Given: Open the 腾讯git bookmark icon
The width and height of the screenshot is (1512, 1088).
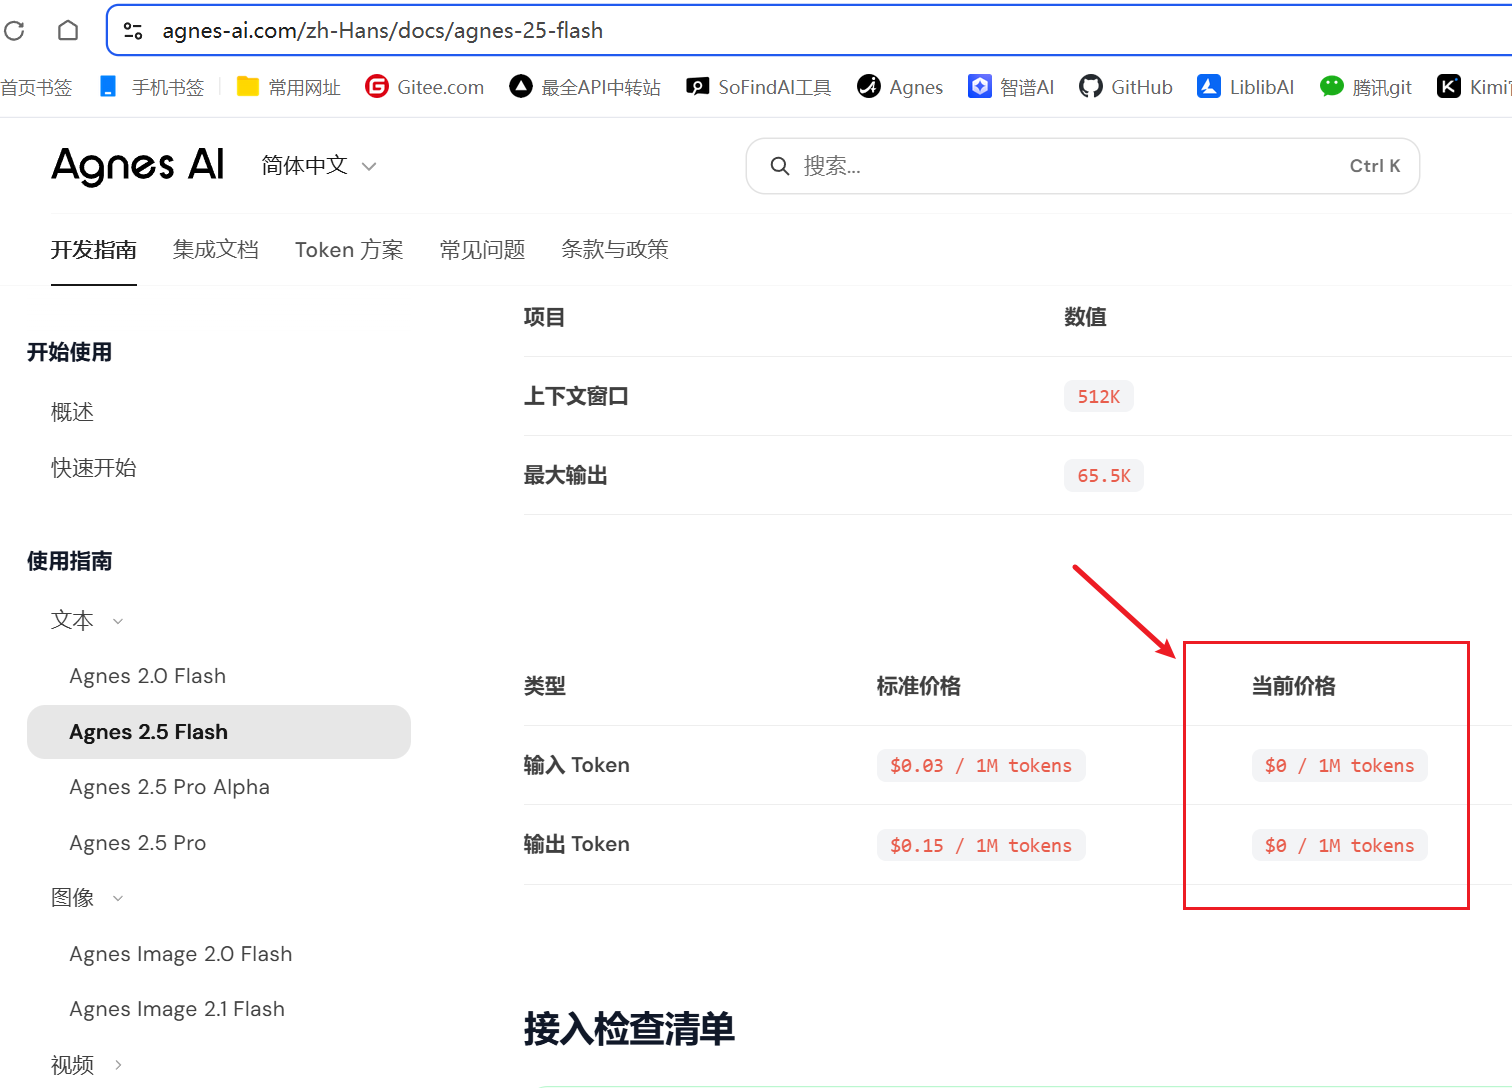Looking at the screenshot, I should click(x=1332, y=87).
